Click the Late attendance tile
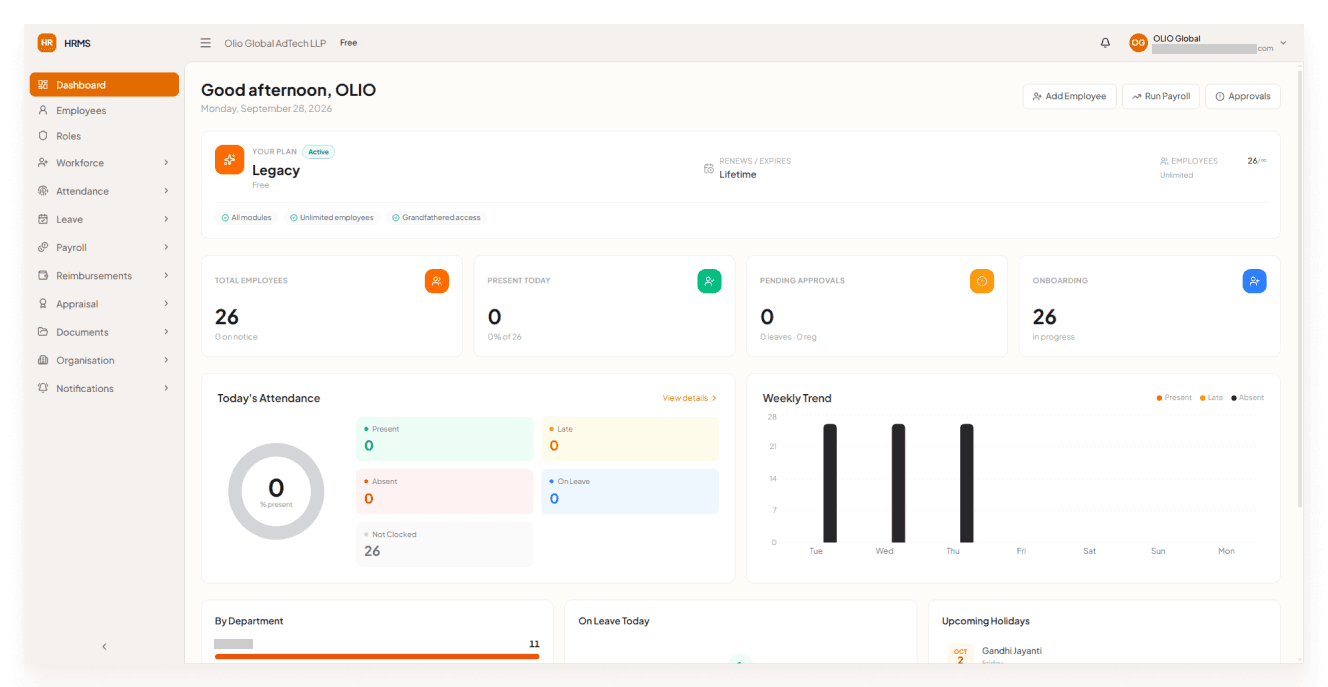 (x=630, y=439)
